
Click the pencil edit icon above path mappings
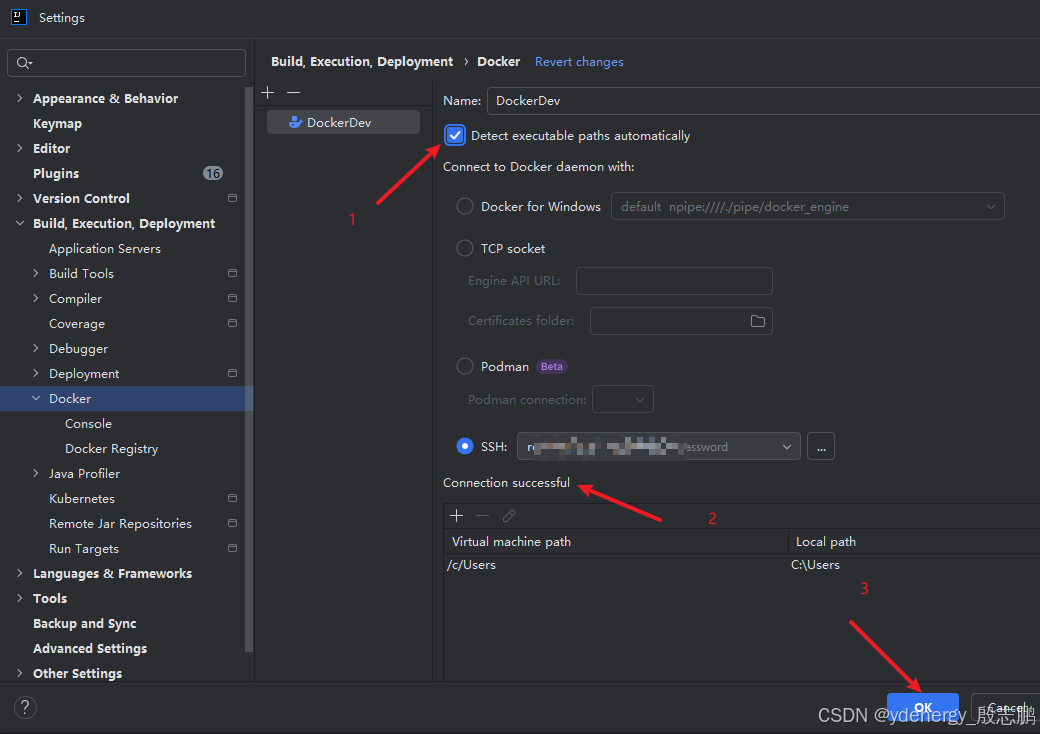tap(509, 516)
